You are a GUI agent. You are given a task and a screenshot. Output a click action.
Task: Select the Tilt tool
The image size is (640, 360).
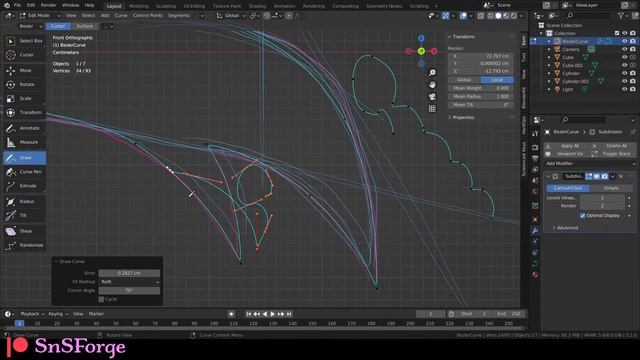(x=24, y=216)
